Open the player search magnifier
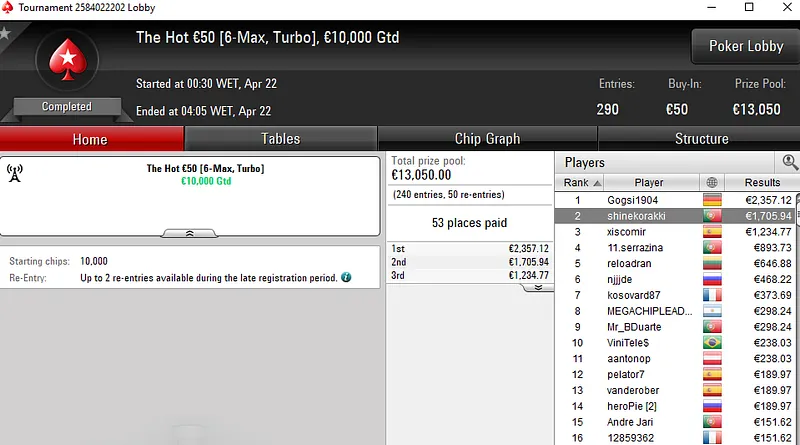The width and height of the screenshot is (800, 445). coord(790,162)
